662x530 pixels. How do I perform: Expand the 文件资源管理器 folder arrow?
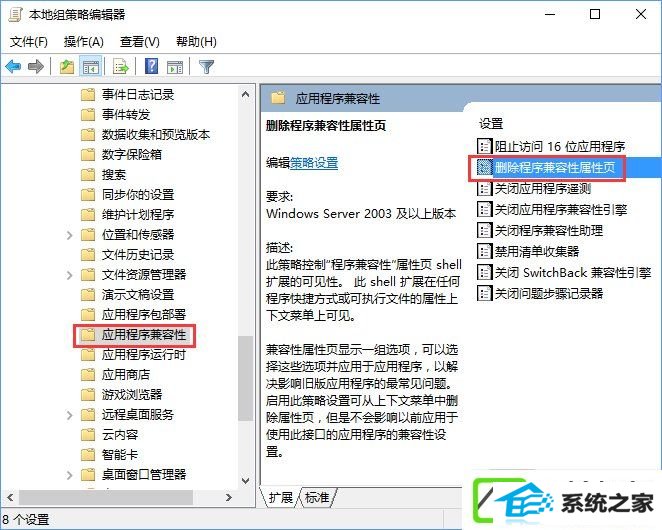point(70,275)
